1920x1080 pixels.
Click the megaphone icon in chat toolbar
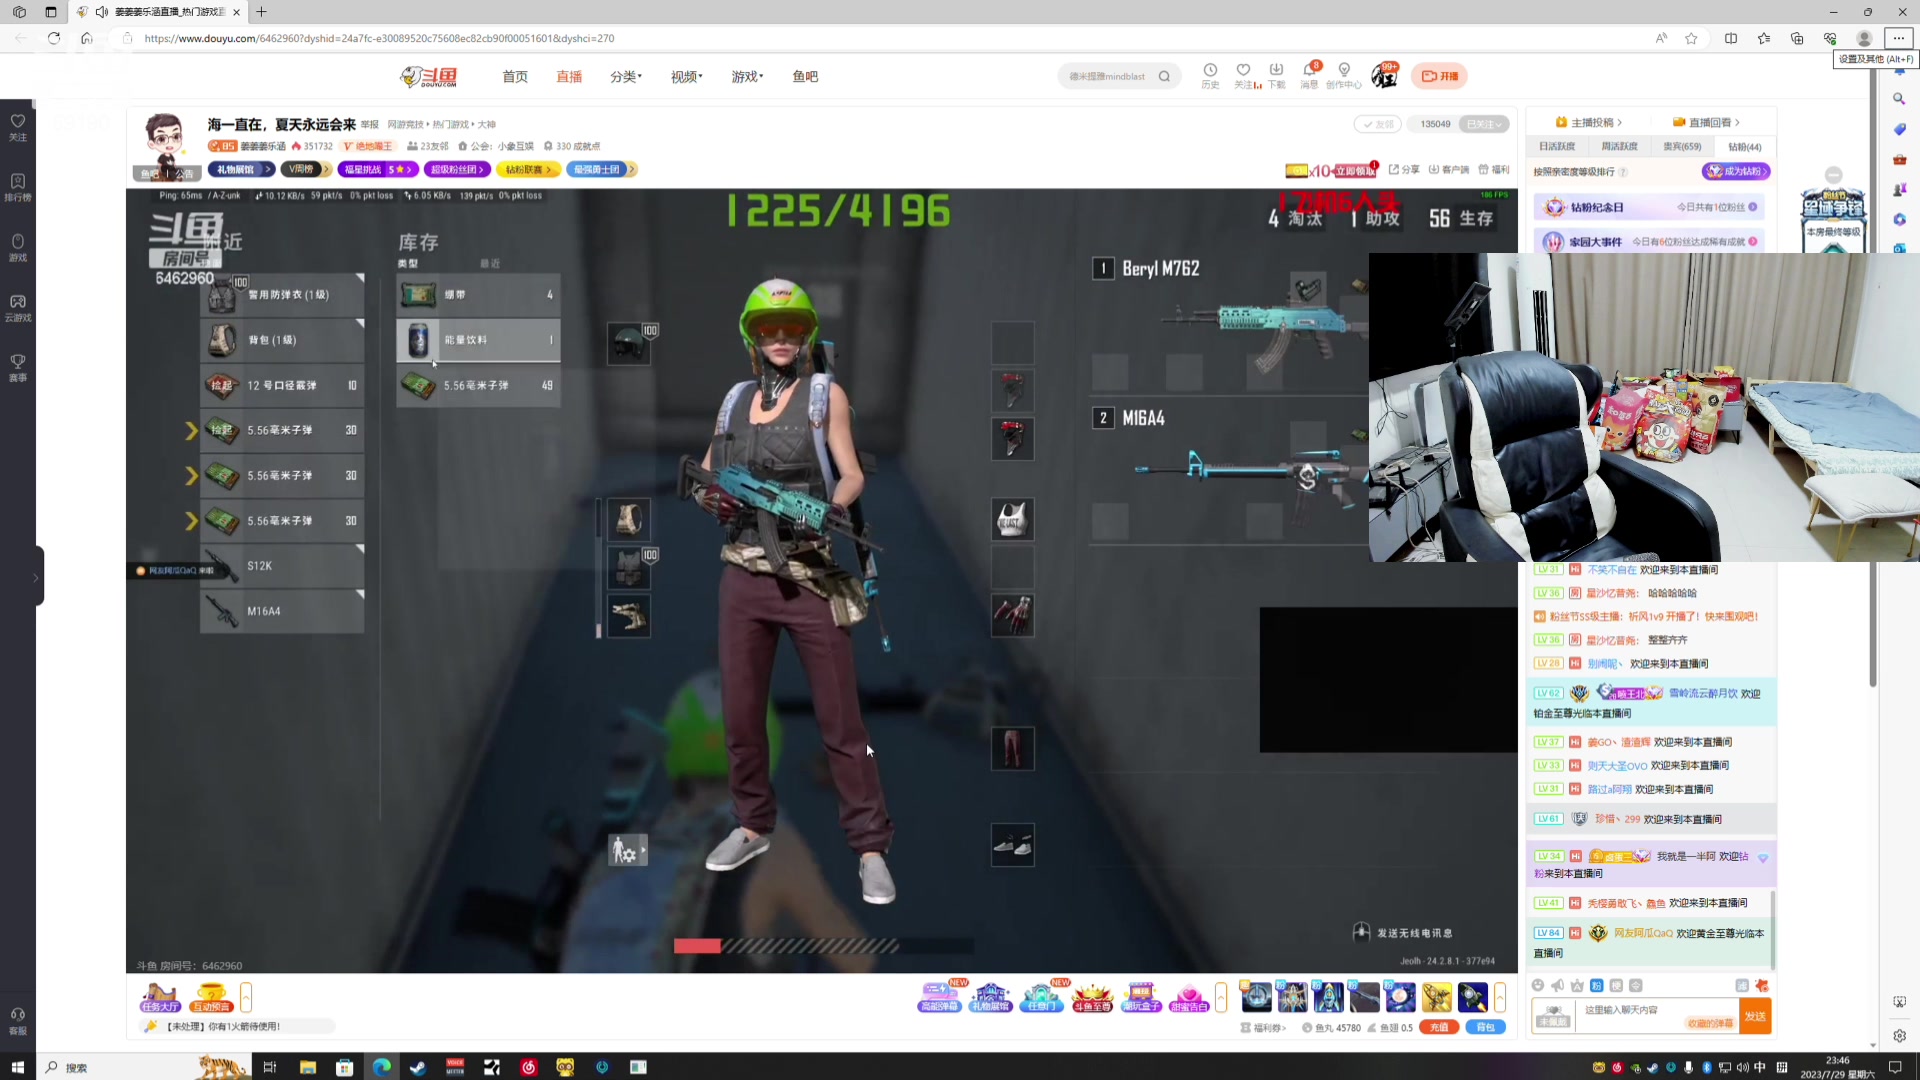1557,985
